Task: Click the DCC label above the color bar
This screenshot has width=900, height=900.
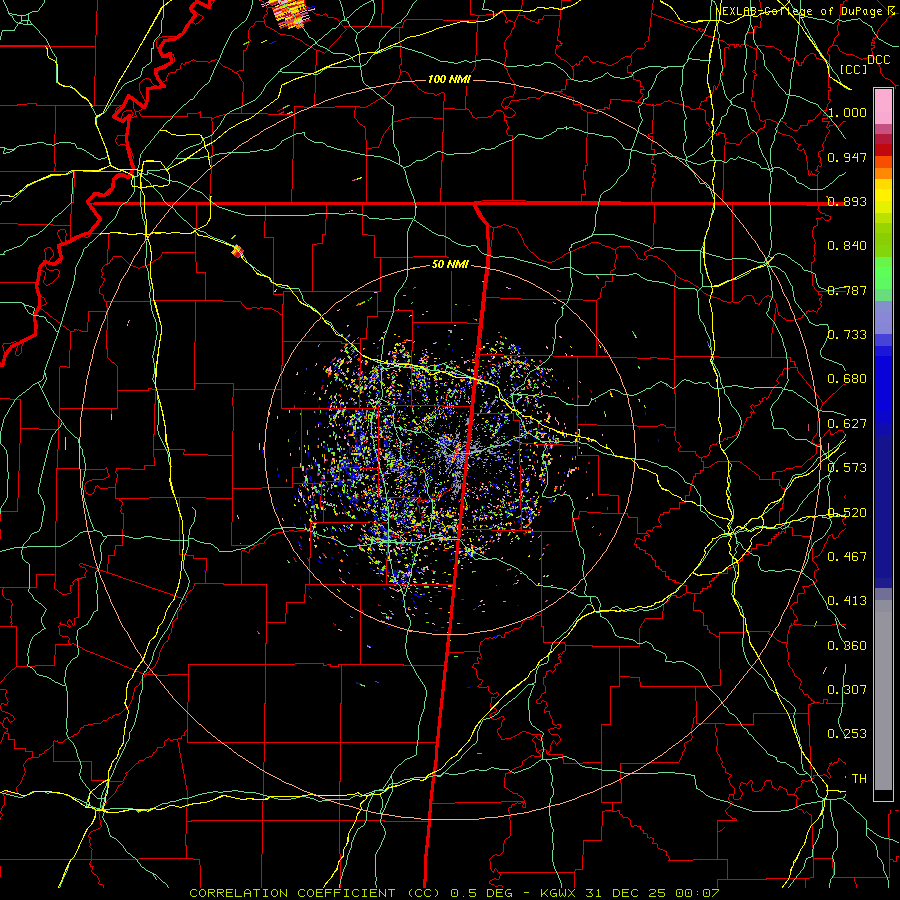Action: tap(879, 60)
